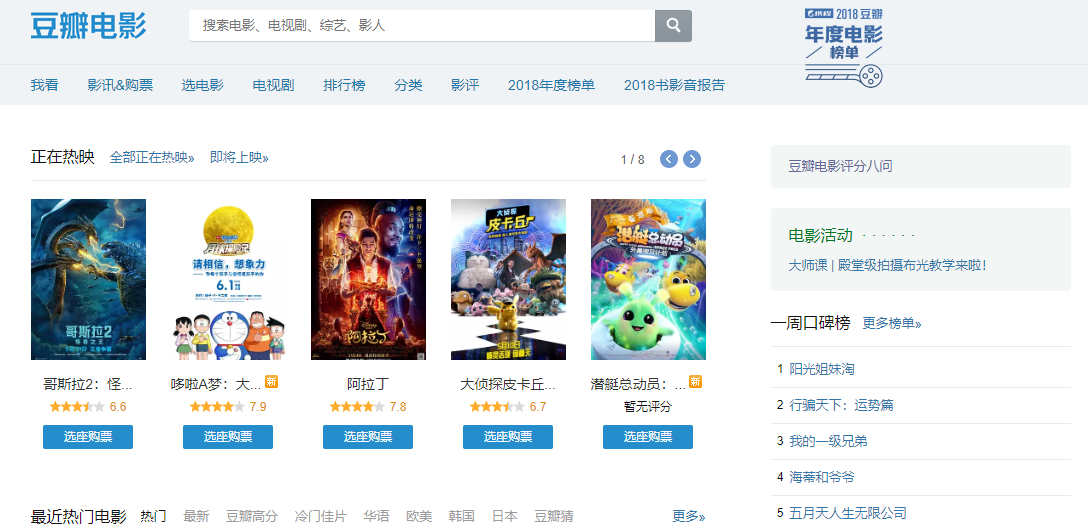This screenshot has height=529, width=1088.
Task: Click the star rating of 阿拉丁
Action: click(x=357, y=407)
